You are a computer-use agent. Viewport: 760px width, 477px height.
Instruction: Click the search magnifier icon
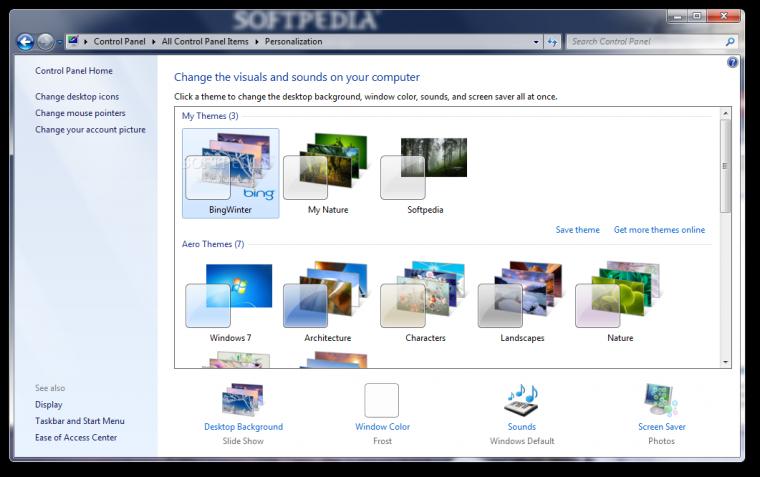click(x=730, y=42)
